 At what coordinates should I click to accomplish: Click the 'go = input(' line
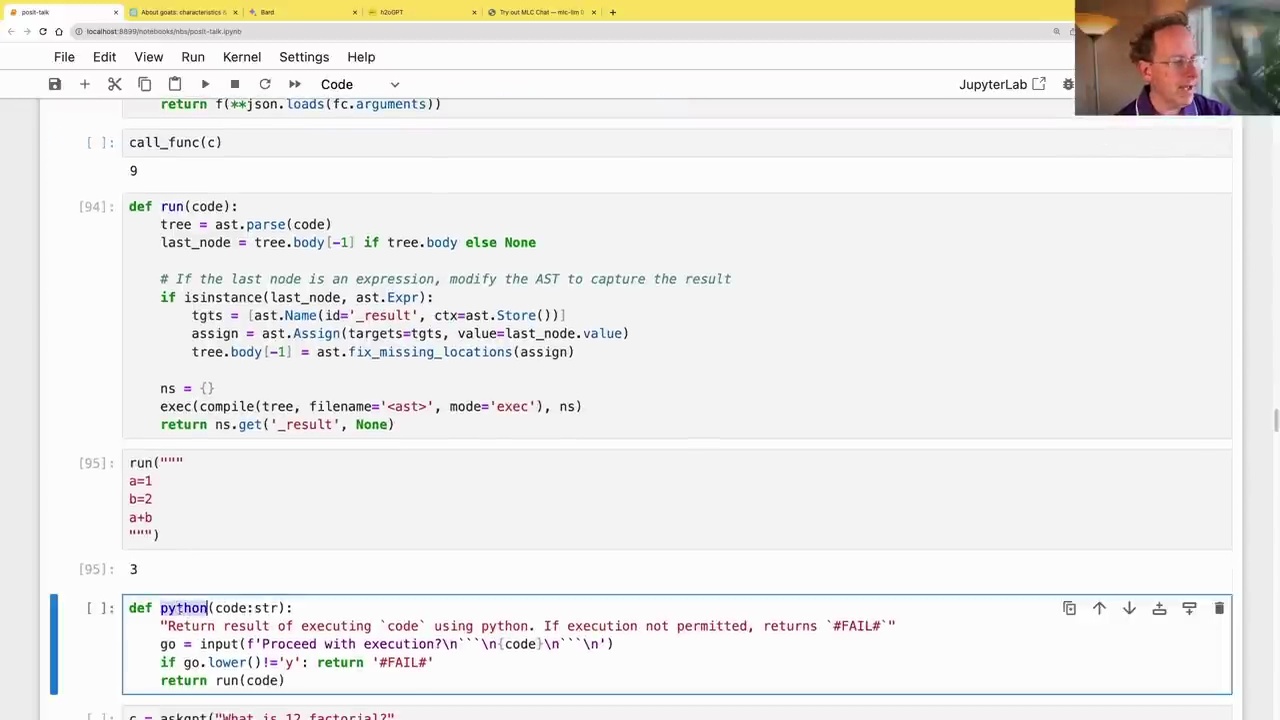click(386, 644)
